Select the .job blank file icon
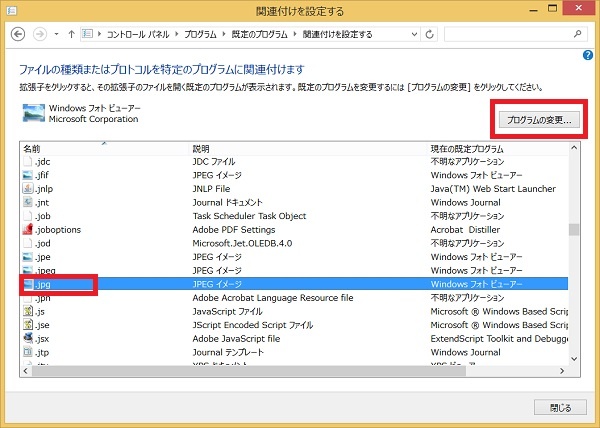The image size is (600, 428). [x=28, y=216]
